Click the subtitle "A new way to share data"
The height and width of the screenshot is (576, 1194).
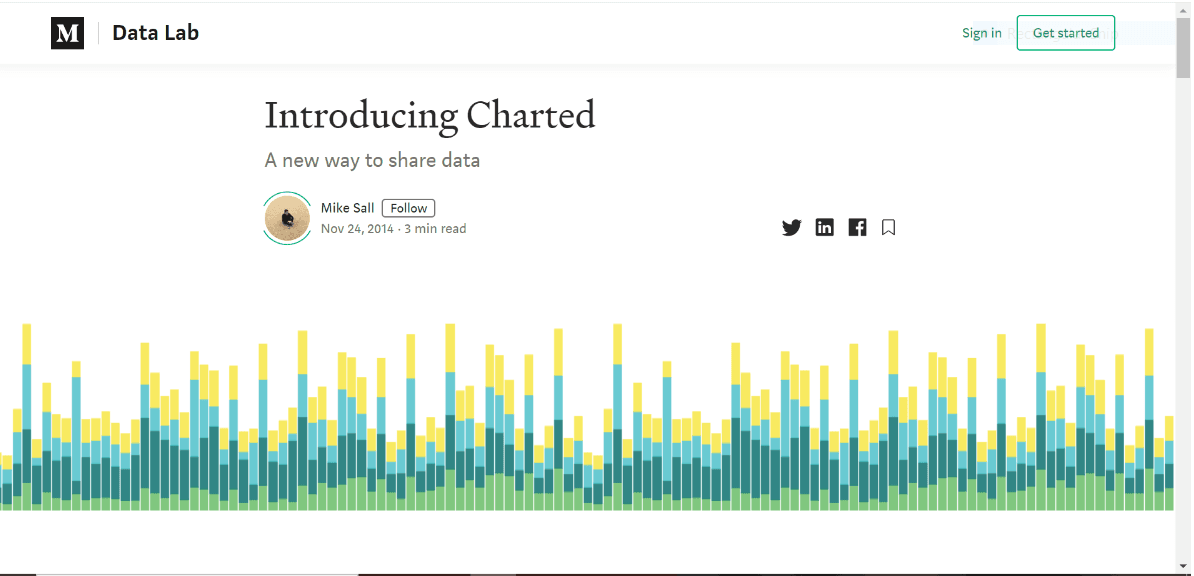tap(372, 160)
